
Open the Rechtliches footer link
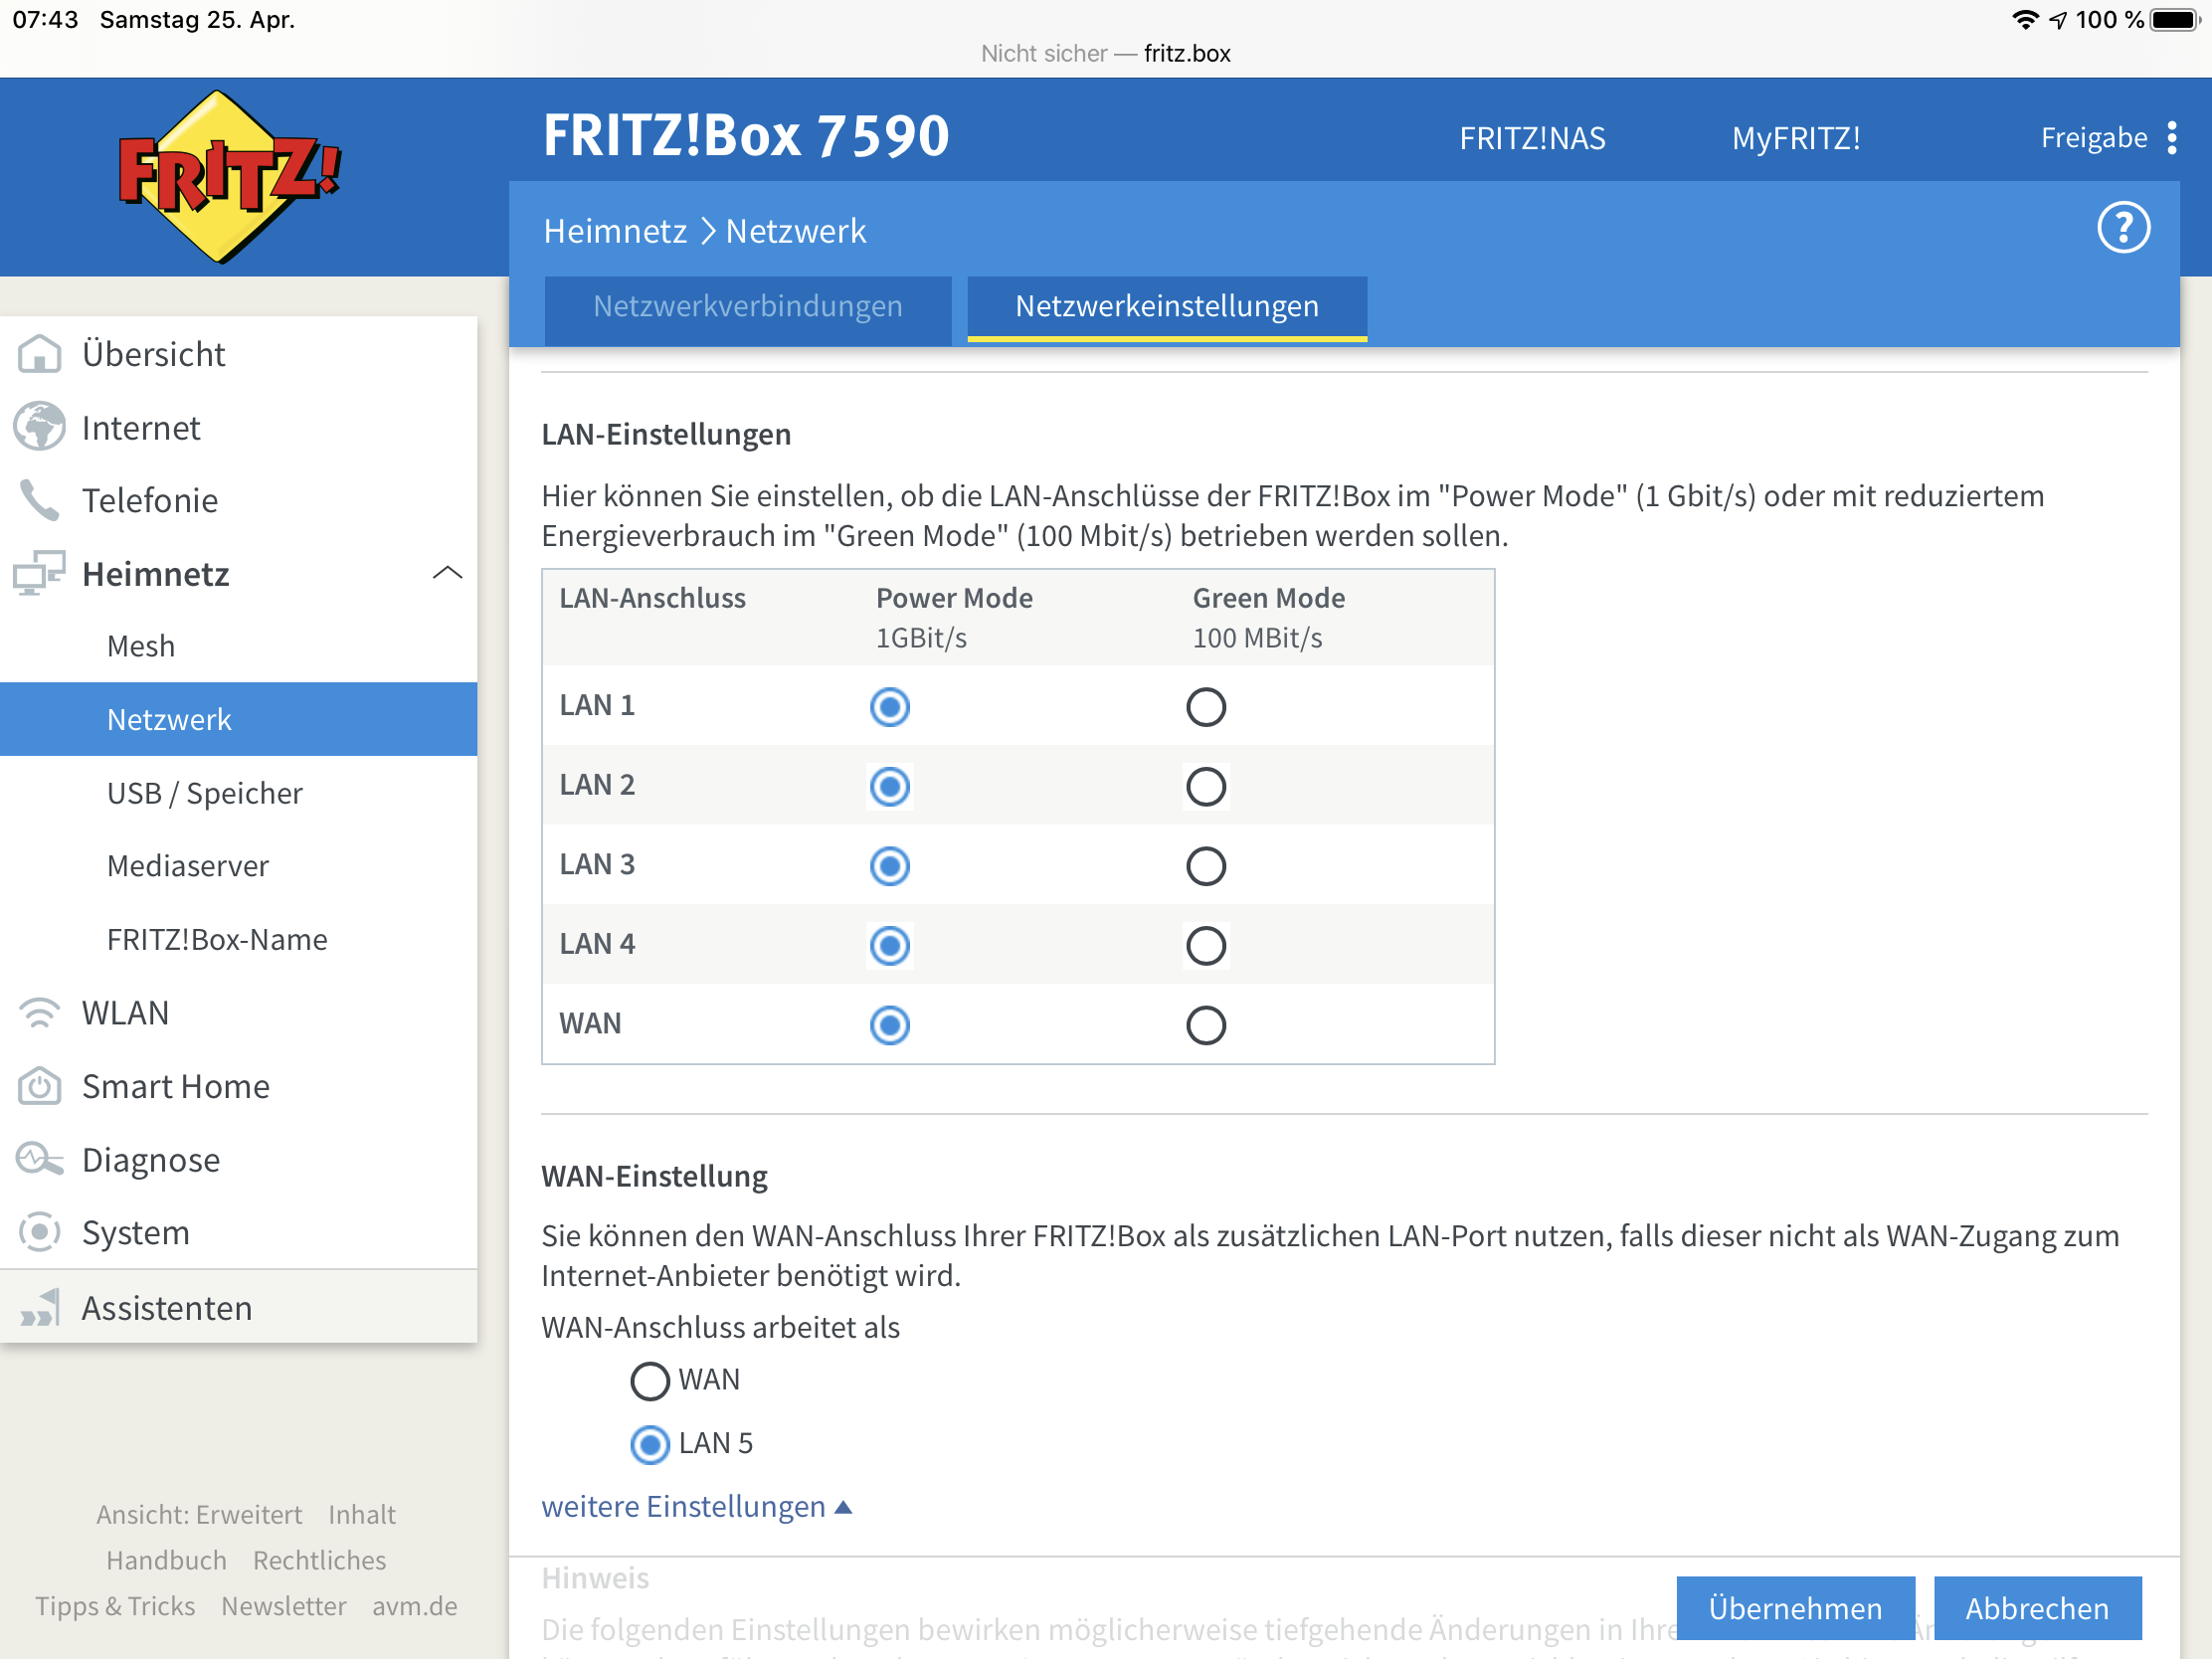(319, 1560)
